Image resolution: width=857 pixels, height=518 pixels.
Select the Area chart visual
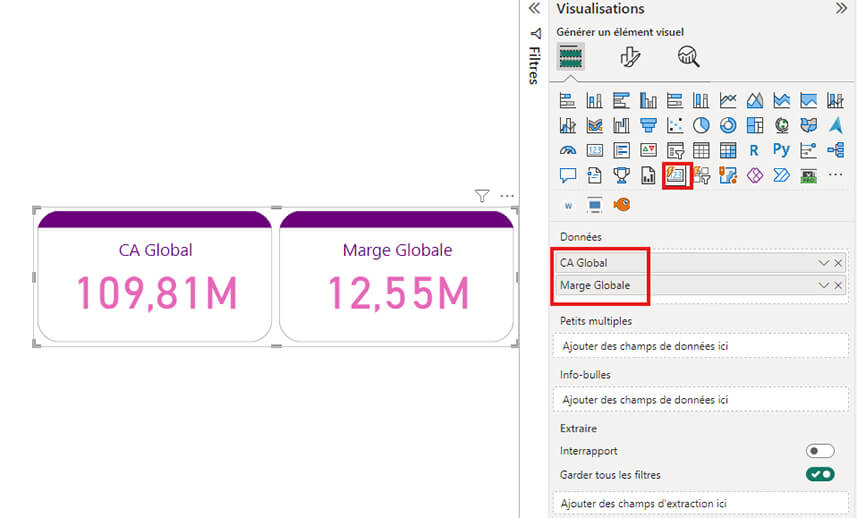click(x=755, y=101)
